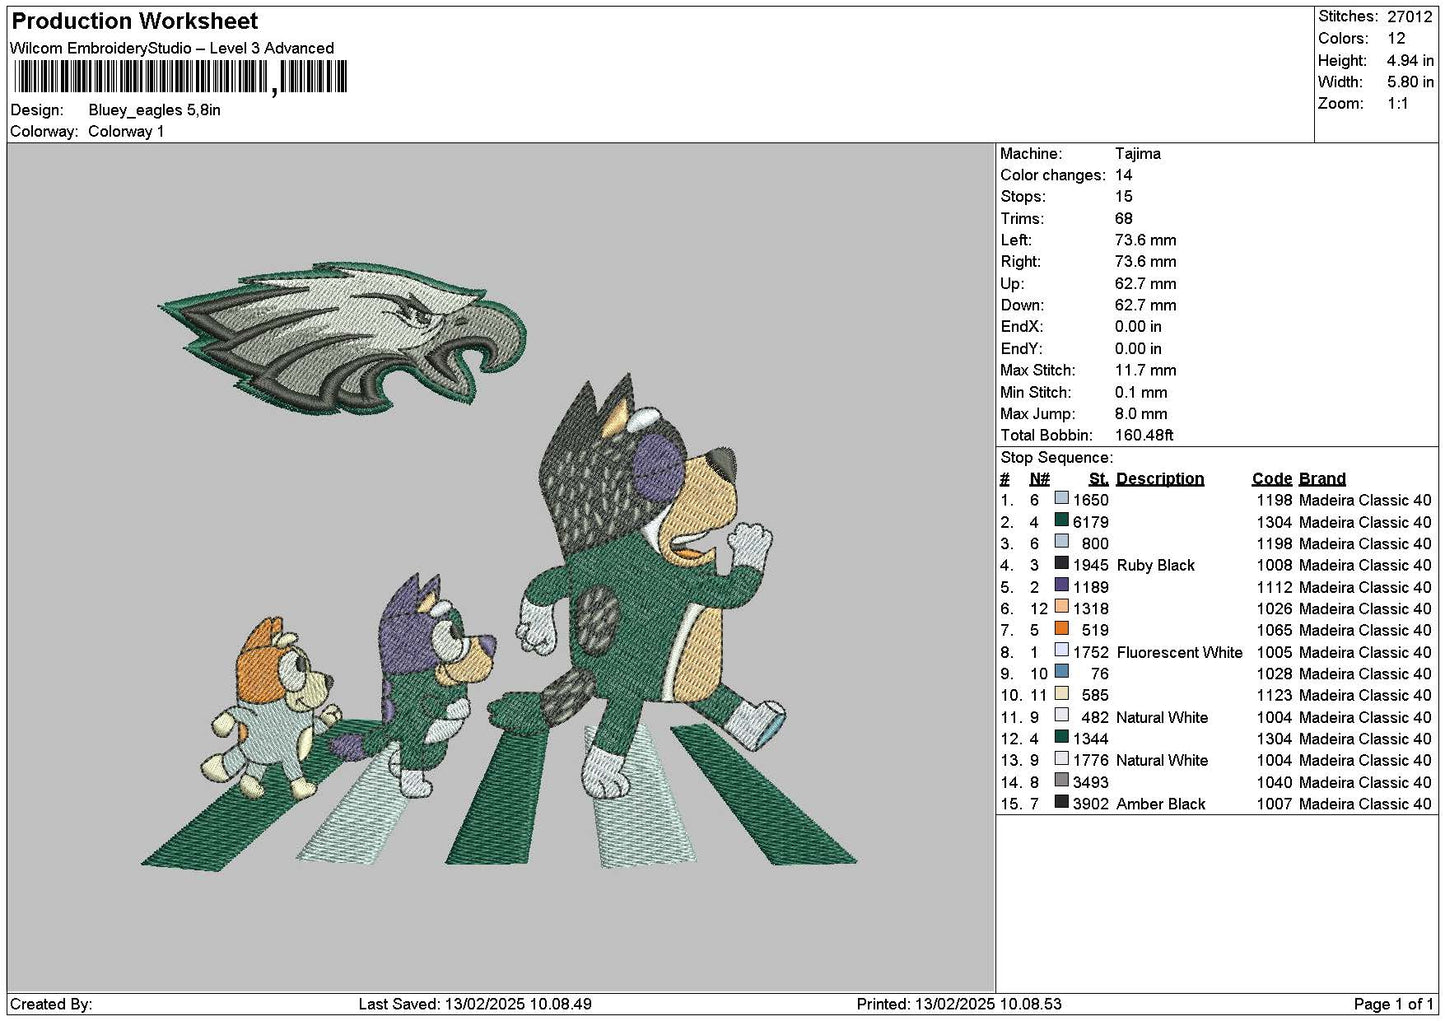Click 'Wilcom EmbroideryStudio – Level 3 Advanced' text

tap(172, 48)
